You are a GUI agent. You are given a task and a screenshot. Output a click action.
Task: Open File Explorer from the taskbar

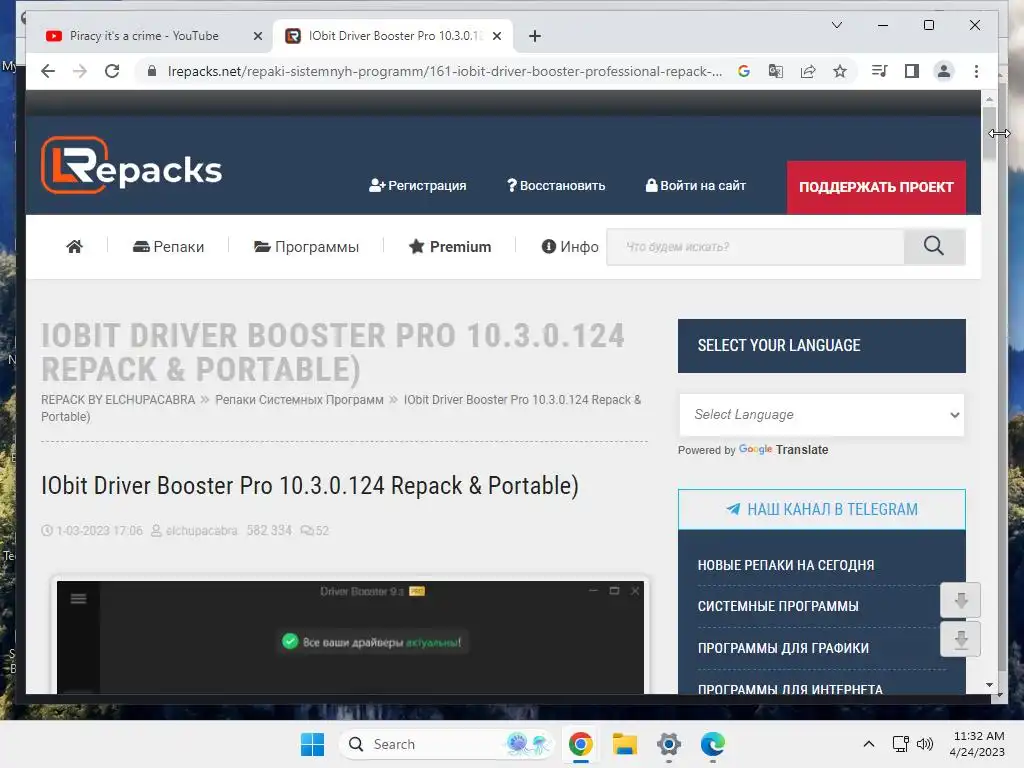[624, 744]
